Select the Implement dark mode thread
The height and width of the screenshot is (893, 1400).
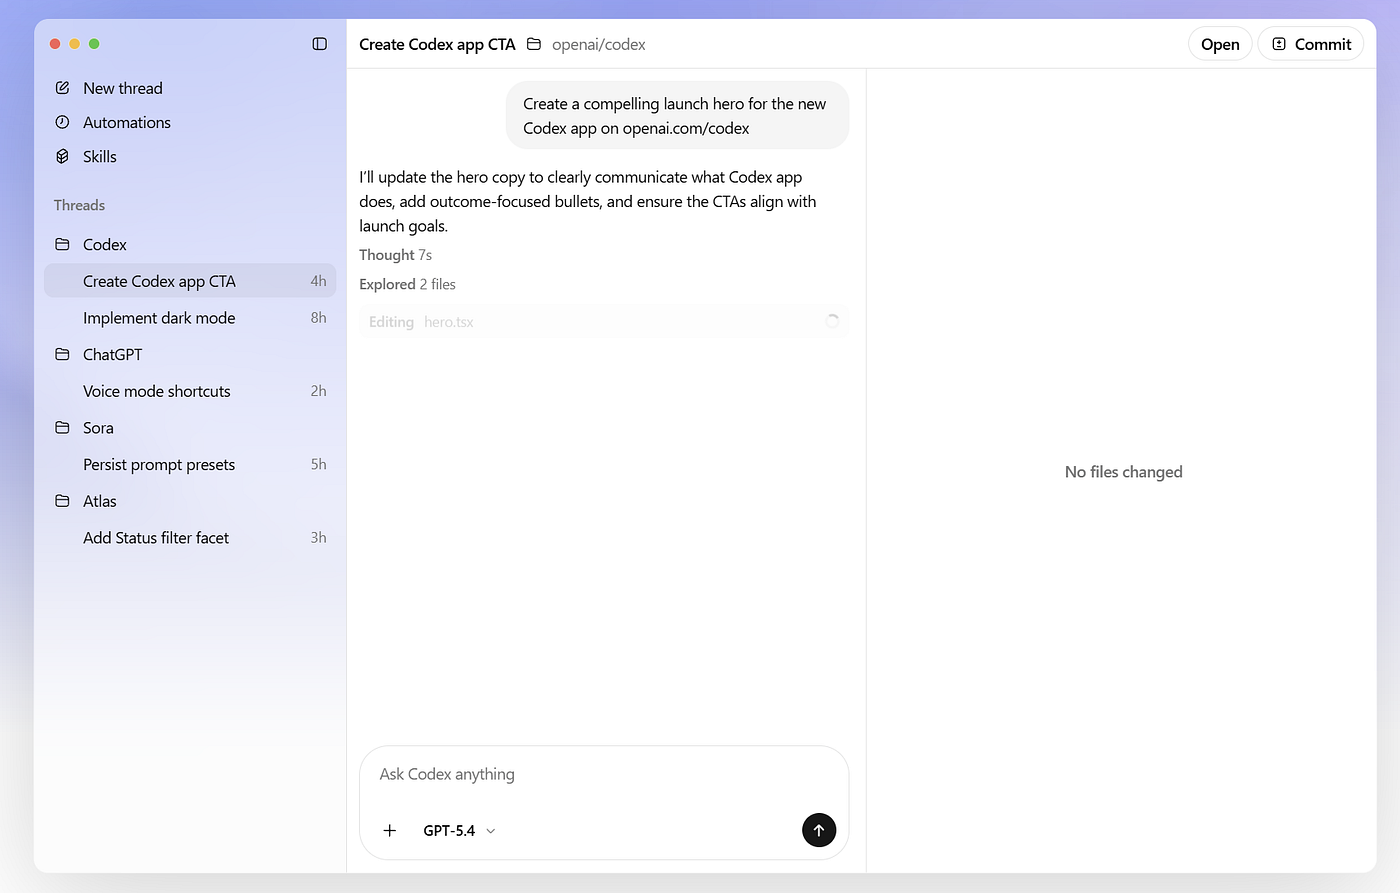[x=190, y=318]
